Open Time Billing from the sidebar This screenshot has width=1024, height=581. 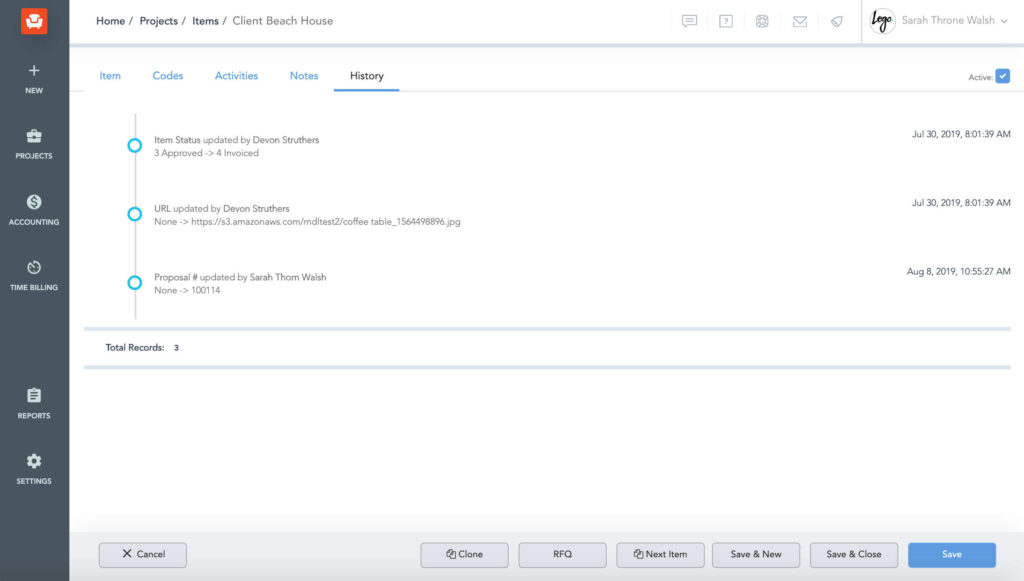[34, 267]
